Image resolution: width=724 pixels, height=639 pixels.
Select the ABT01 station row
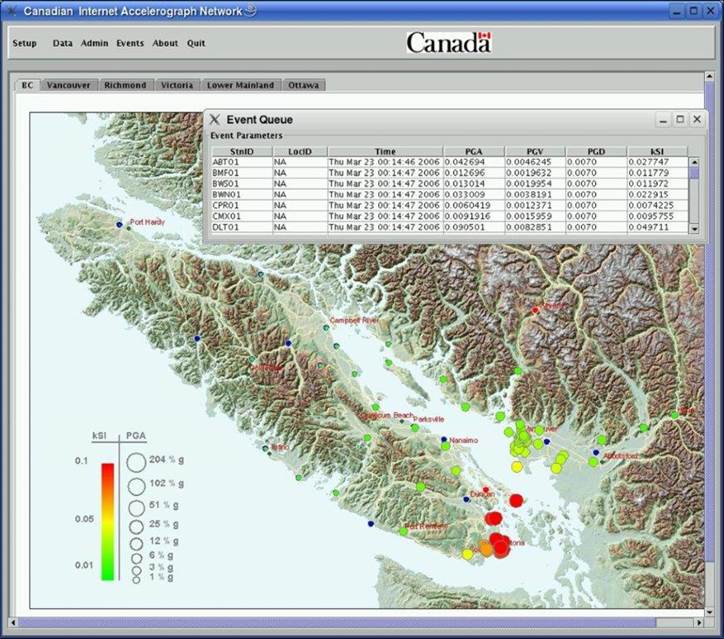point(450,162)
